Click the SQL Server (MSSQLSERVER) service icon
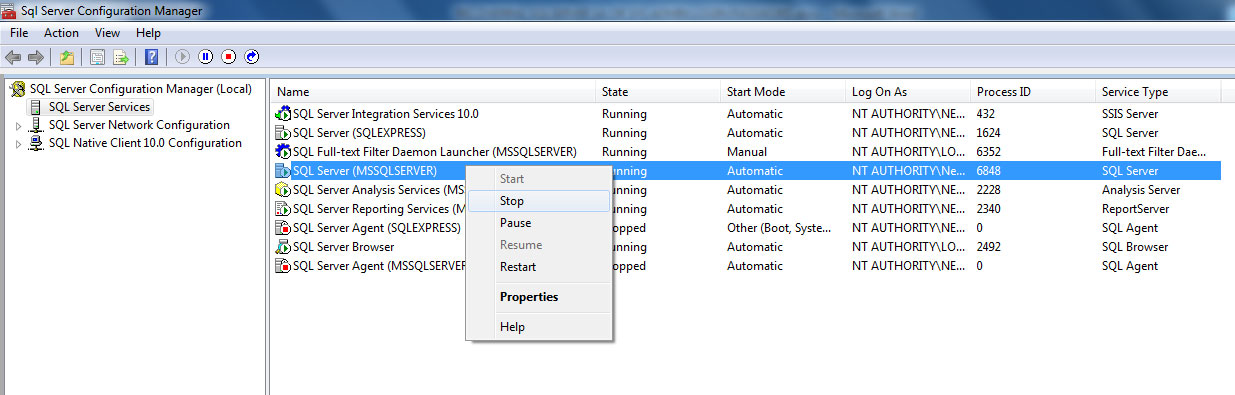This screenshot has width=1235, height=395. 283,171
